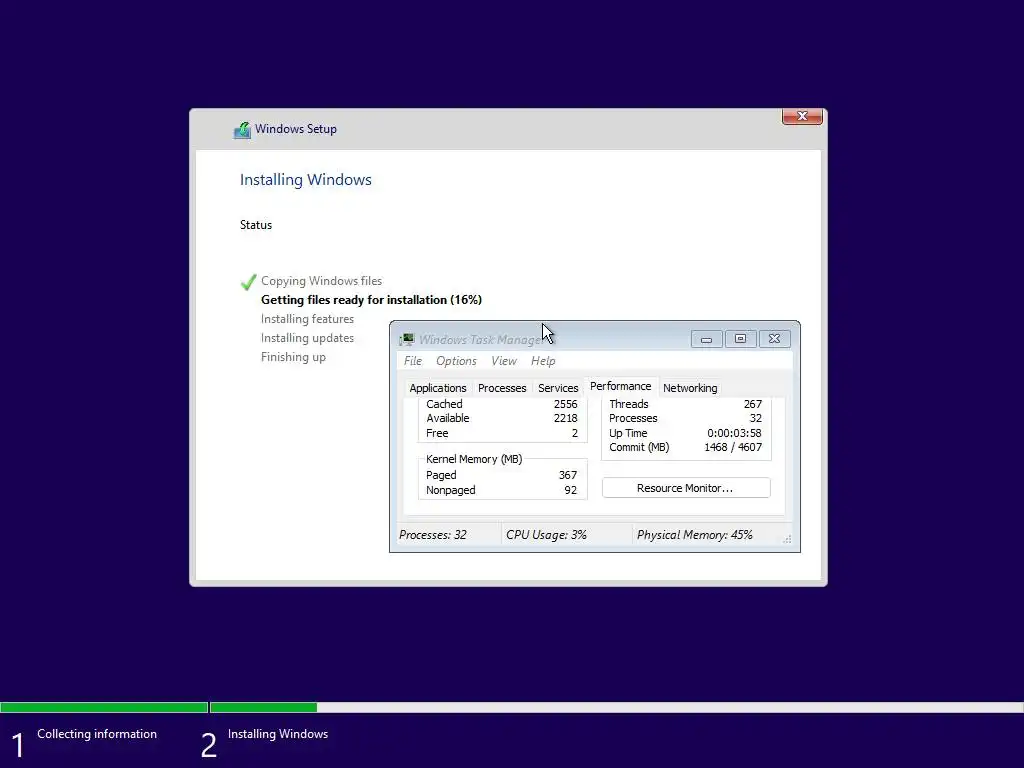
Task: Close the Windows Setup dialog
Action: pyautogui.click(x=802, y=116)
